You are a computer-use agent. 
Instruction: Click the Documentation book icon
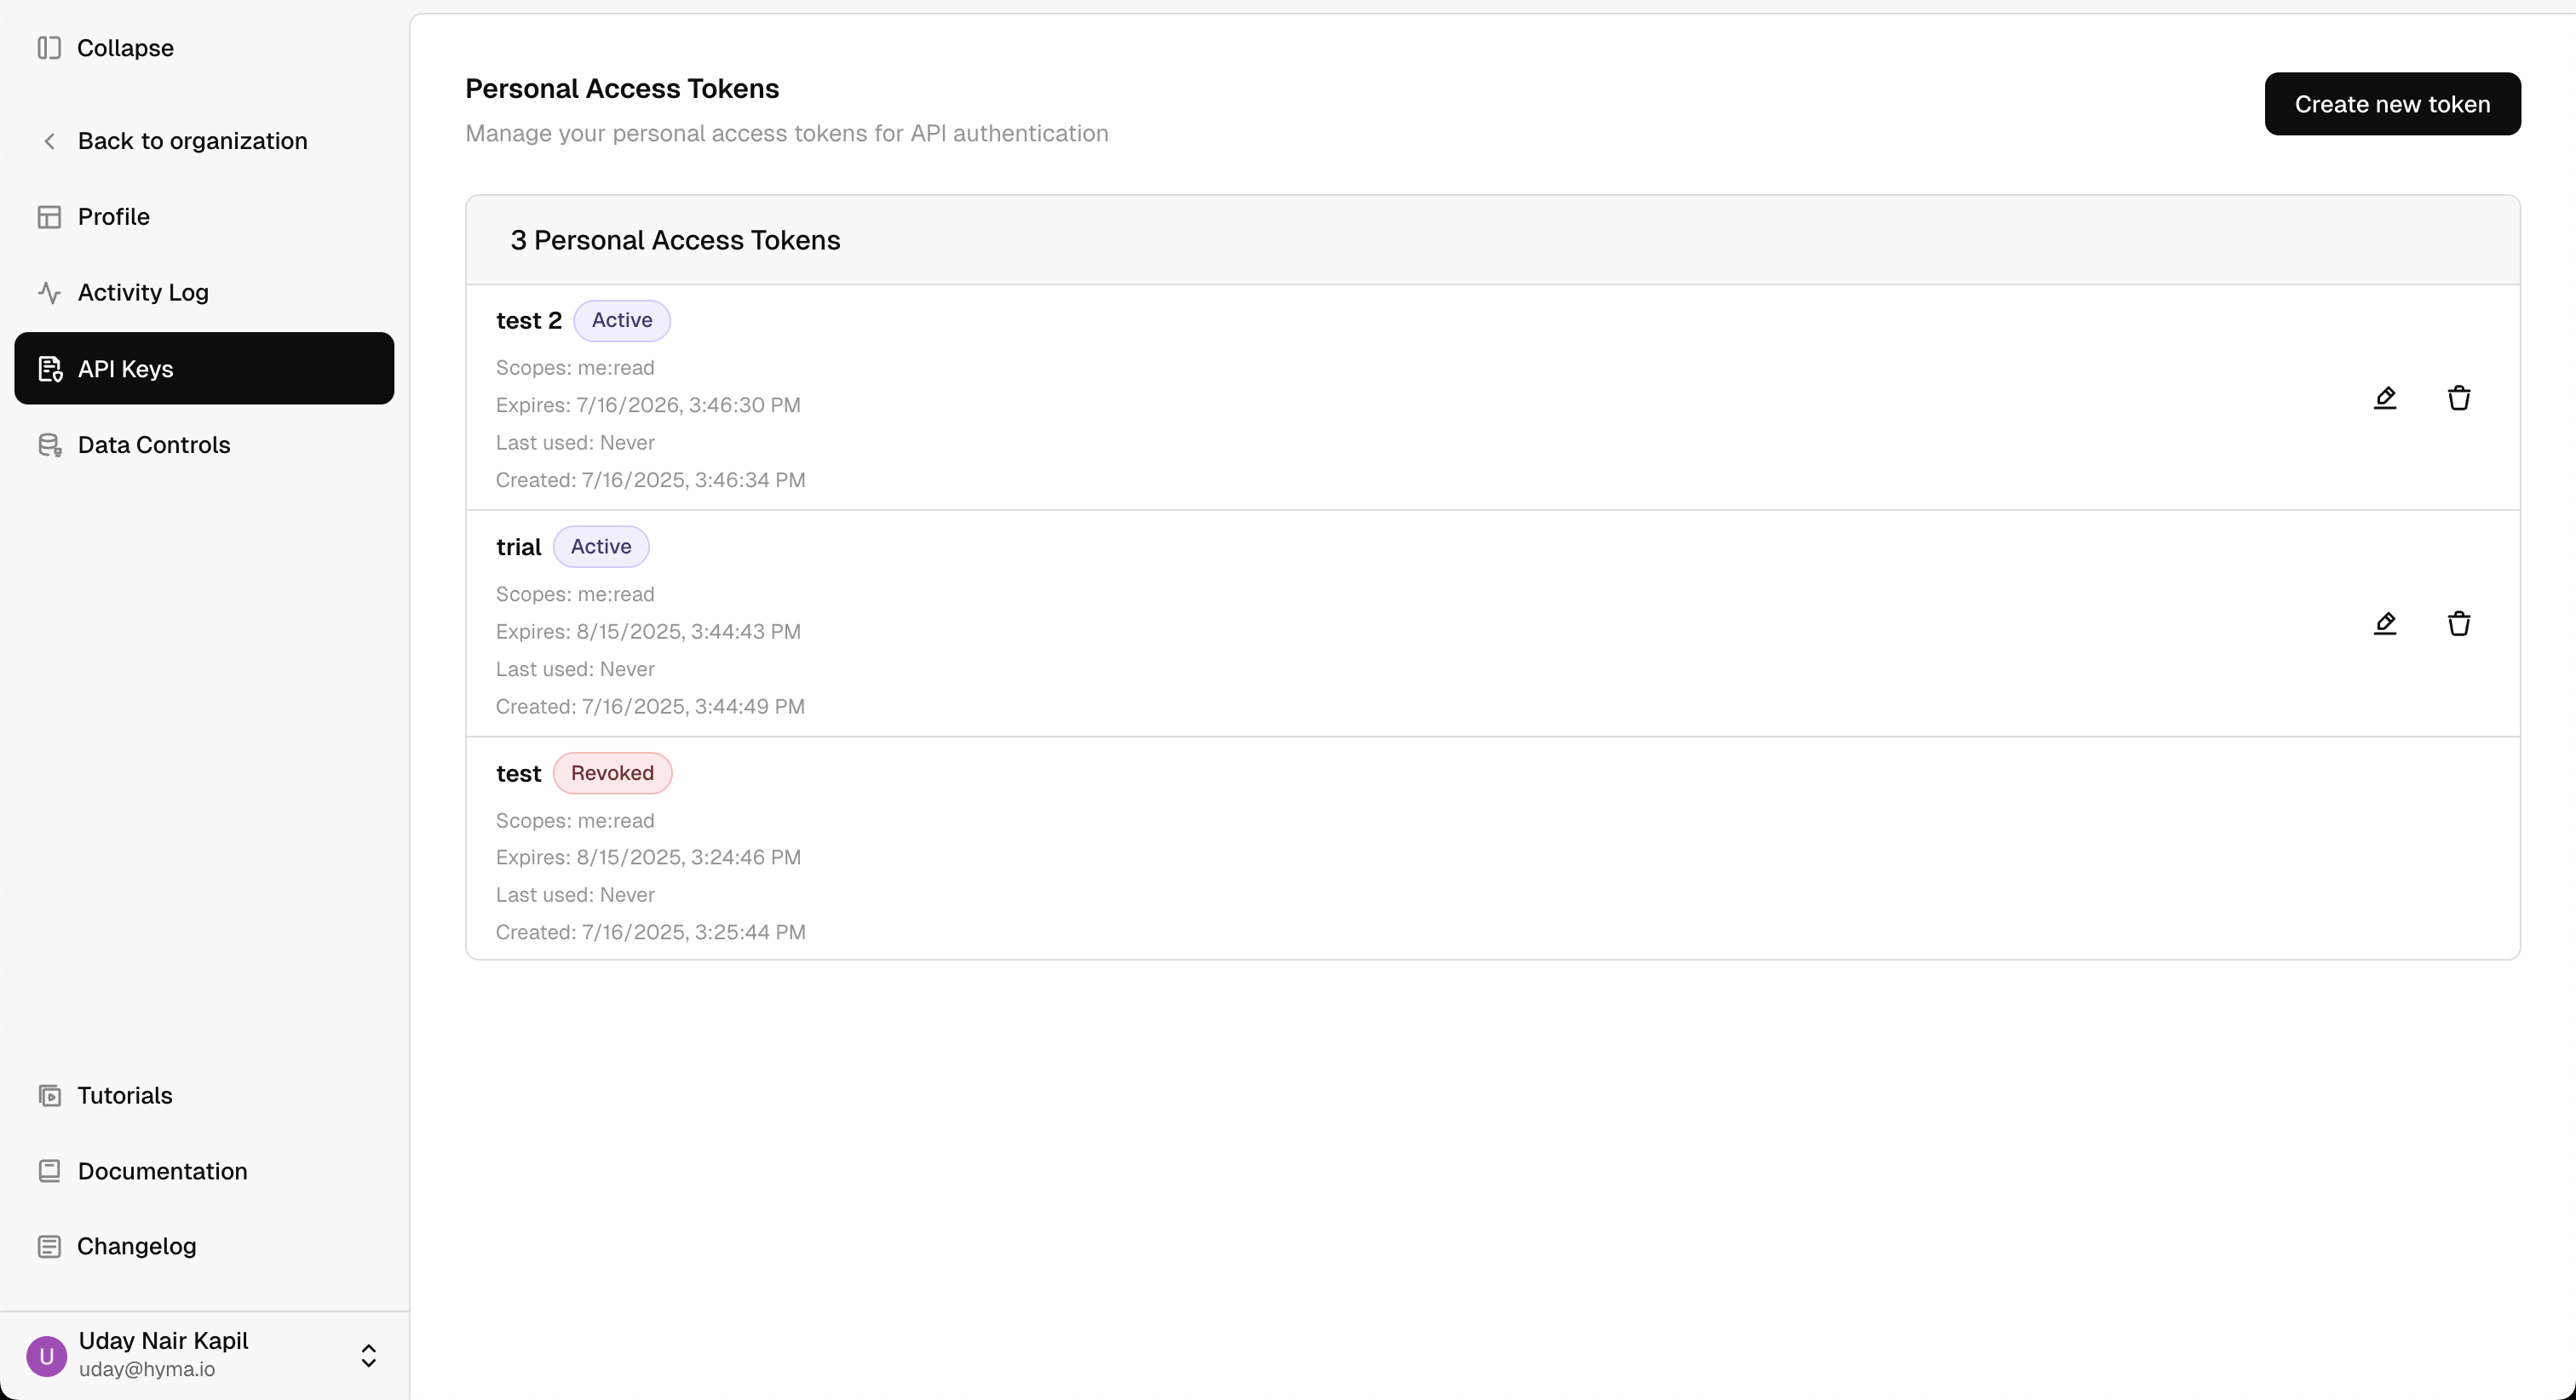(x=49, y=1171)
